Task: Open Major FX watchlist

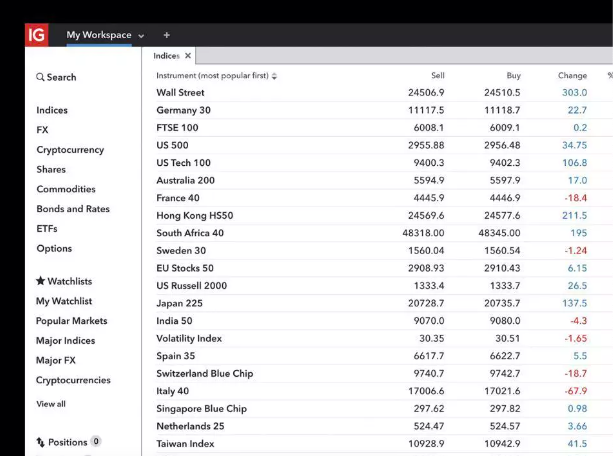Action: point(56,360)
